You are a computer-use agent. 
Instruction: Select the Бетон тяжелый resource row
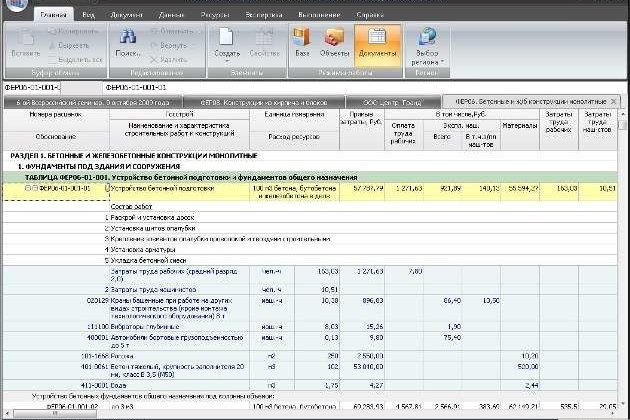point(311,371)
